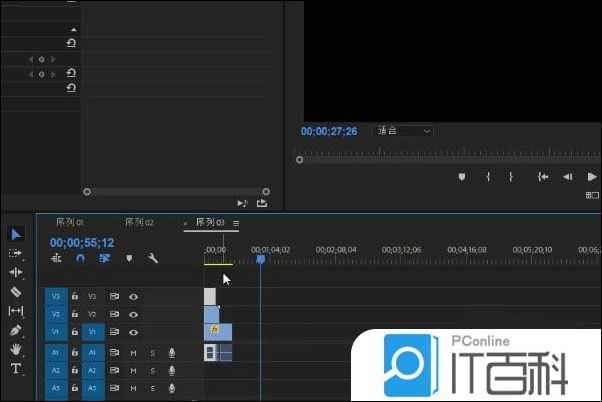602x402 pixels.
Task: Open timeline display settings wrench
Action: (153, 258)
